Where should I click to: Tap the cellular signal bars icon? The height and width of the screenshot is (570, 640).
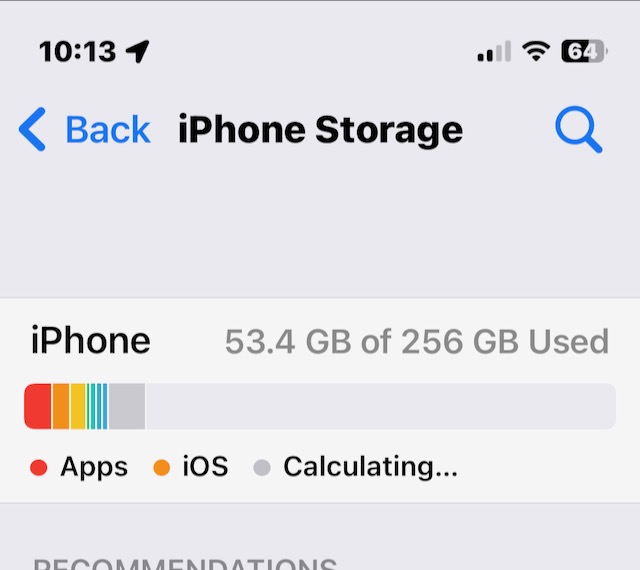pyautogui.click(x=494, y=51)
